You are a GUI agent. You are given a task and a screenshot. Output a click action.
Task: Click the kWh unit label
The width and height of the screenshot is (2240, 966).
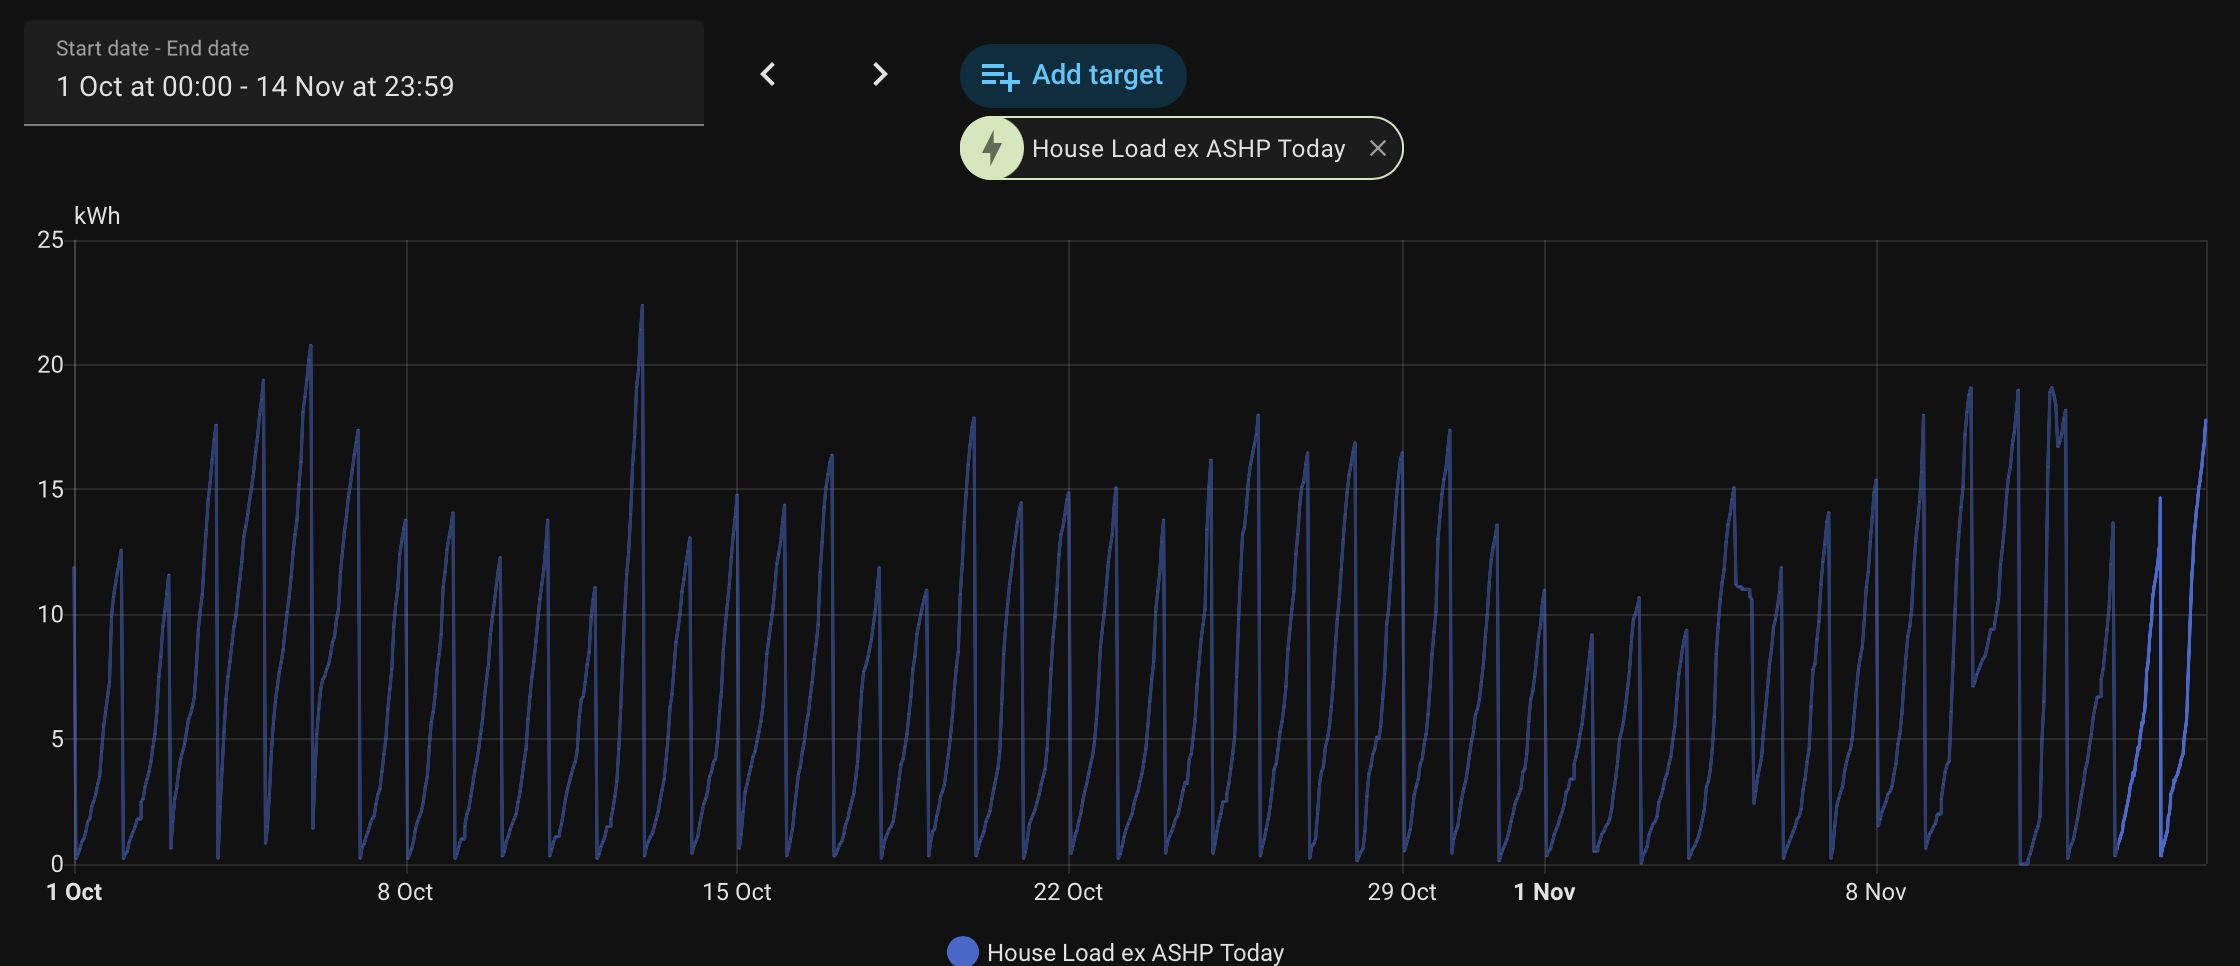coord(97,216)
